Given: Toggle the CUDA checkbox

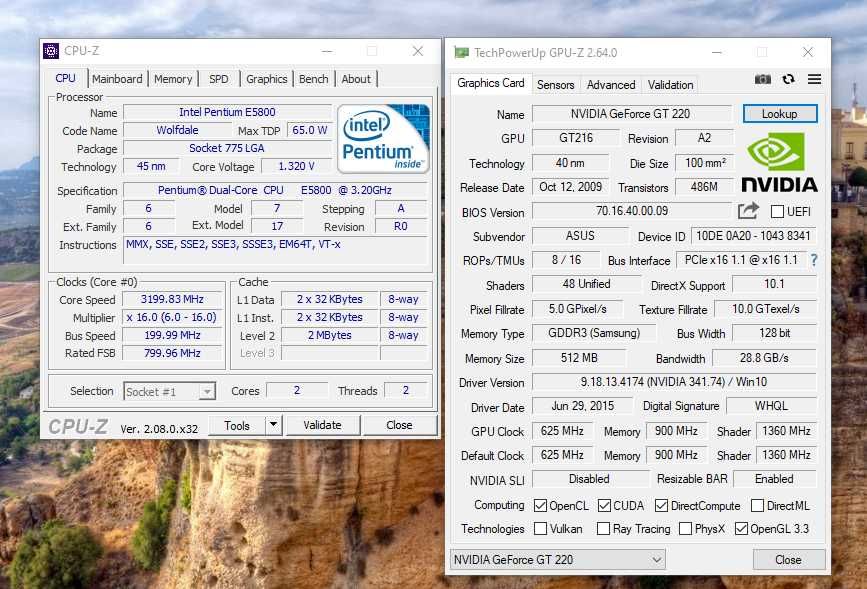Looking at the screenshot, I should (604, 505).
